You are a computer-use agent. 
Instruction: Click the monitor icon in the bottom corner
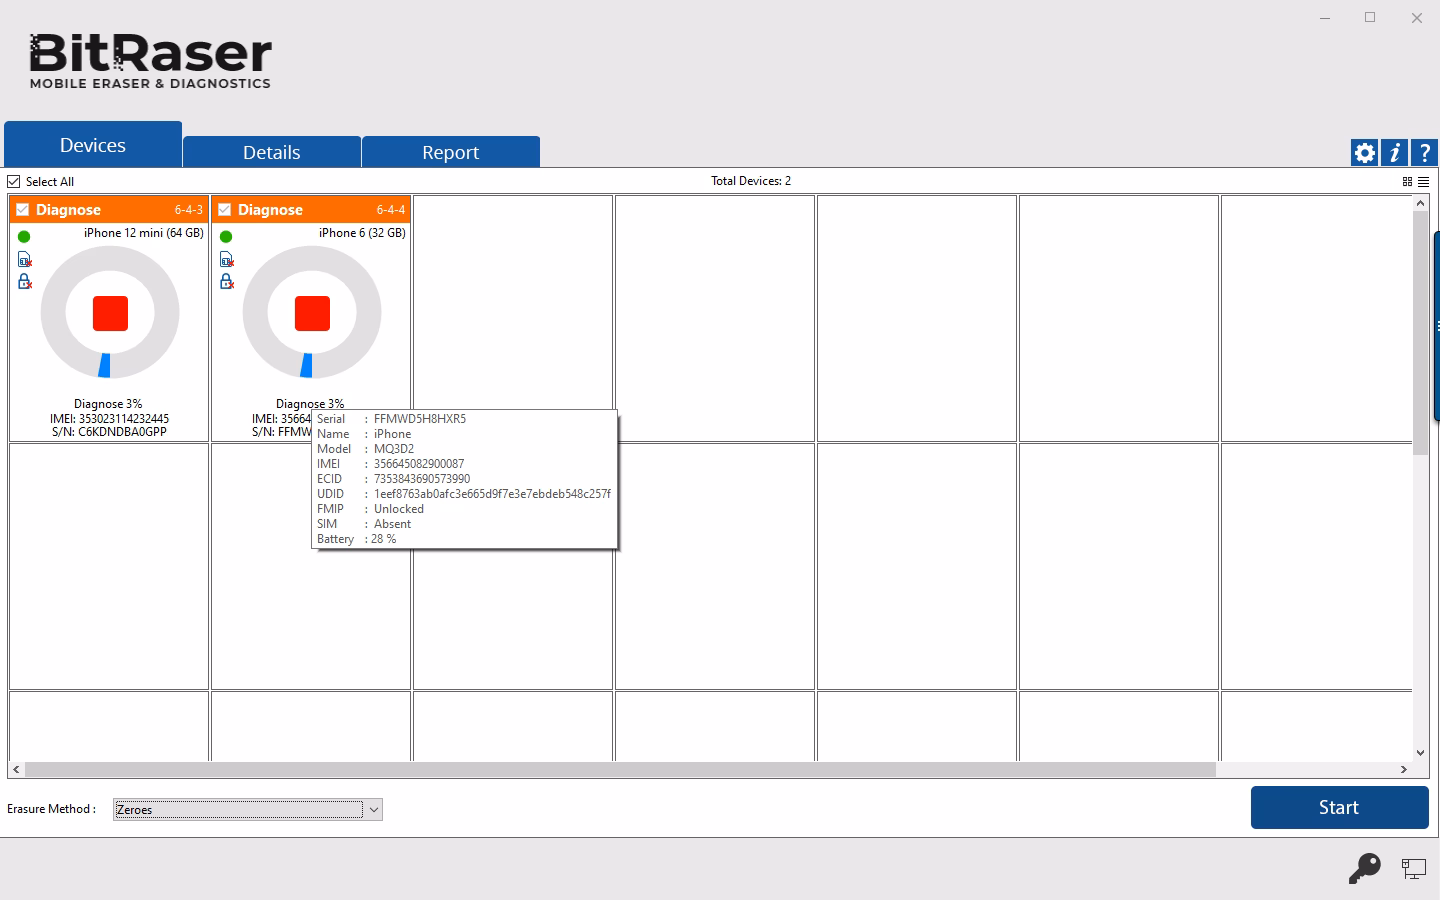[1413, 868]
